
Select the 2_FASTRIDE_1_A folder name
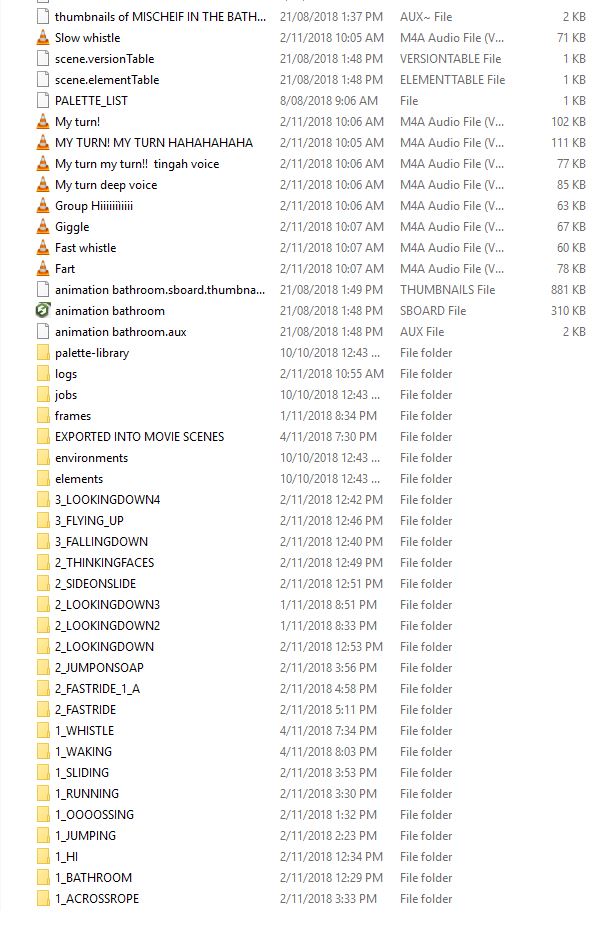[x=97, y=689]
